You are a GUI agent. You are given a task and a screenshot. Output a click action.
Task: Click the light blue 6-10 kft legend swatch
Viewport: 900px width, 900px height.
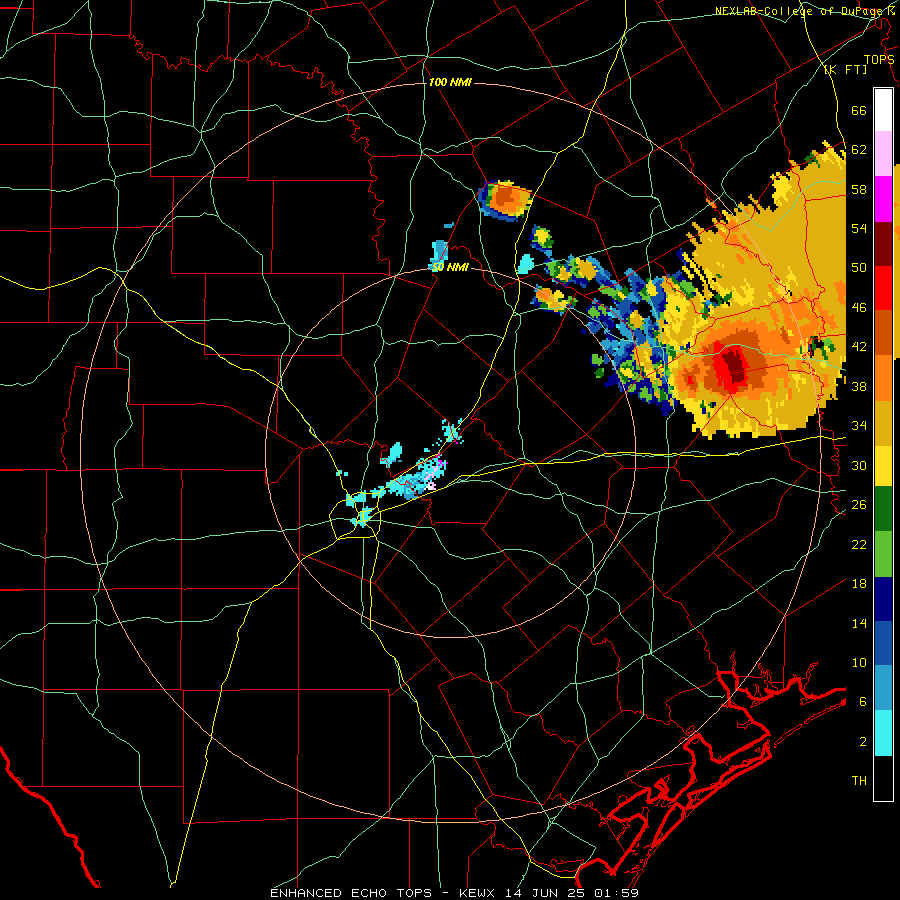tap(883, 688)
